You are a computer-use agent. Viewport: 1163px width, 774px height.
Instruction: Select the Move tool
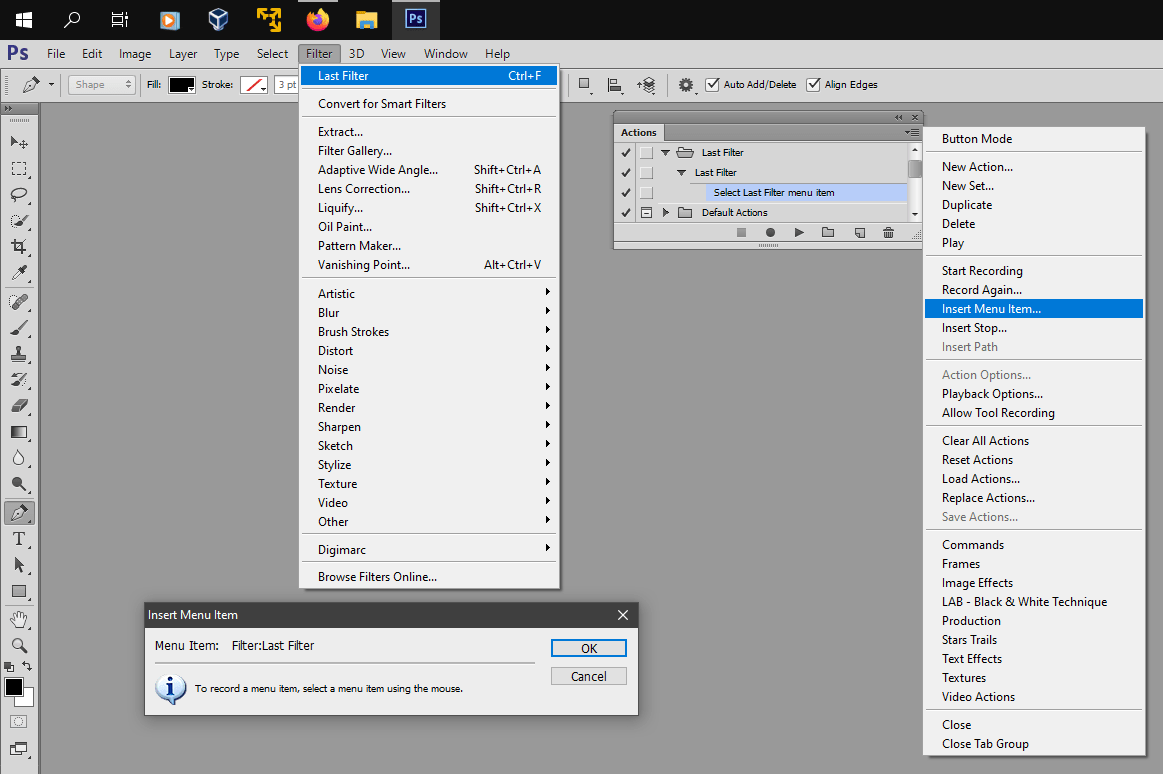(x=19, y=142)
